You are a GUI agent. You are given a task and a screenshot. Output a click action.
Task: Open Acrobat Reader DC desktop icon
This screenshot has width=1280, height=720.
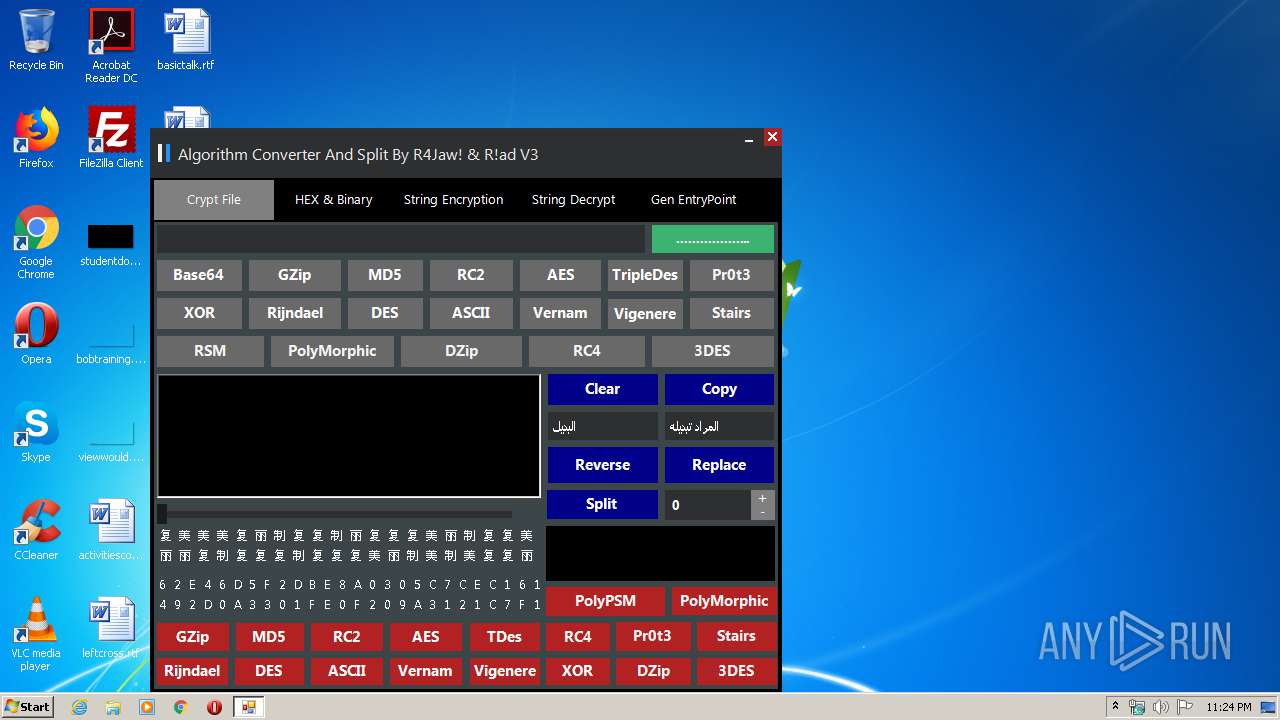click(111, 47)
